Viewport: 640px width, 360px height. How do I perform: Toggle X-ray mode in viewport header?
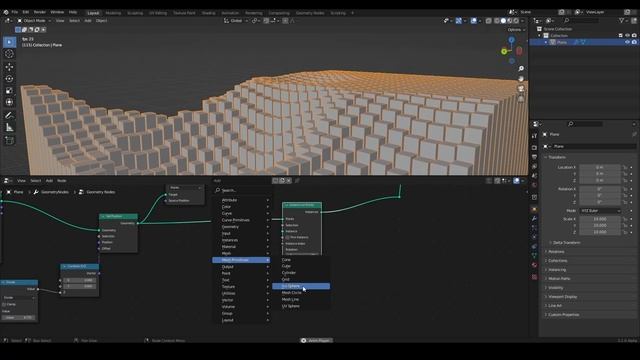[x=488, y=21]
